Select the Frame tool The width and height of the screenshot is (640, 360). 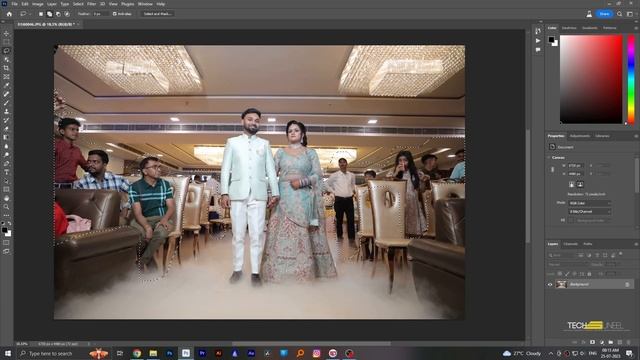(x=6, y=77)
